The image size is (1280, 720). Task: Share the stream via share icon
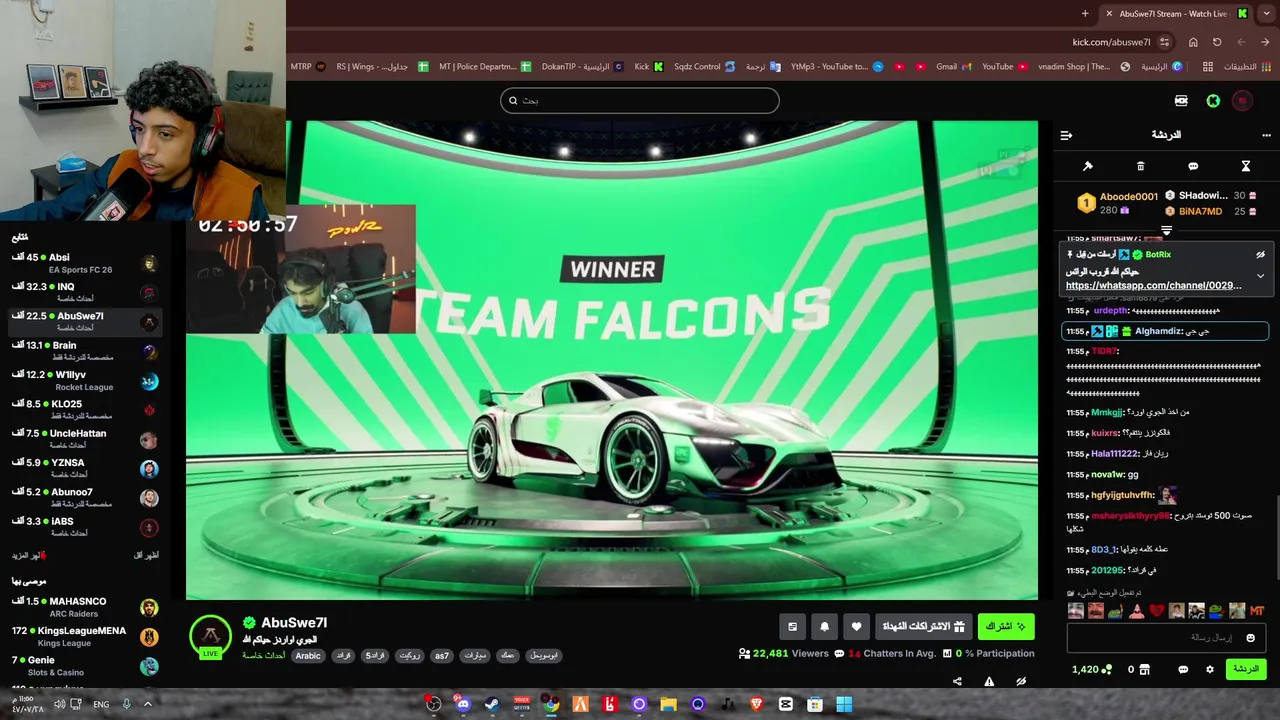957,682
